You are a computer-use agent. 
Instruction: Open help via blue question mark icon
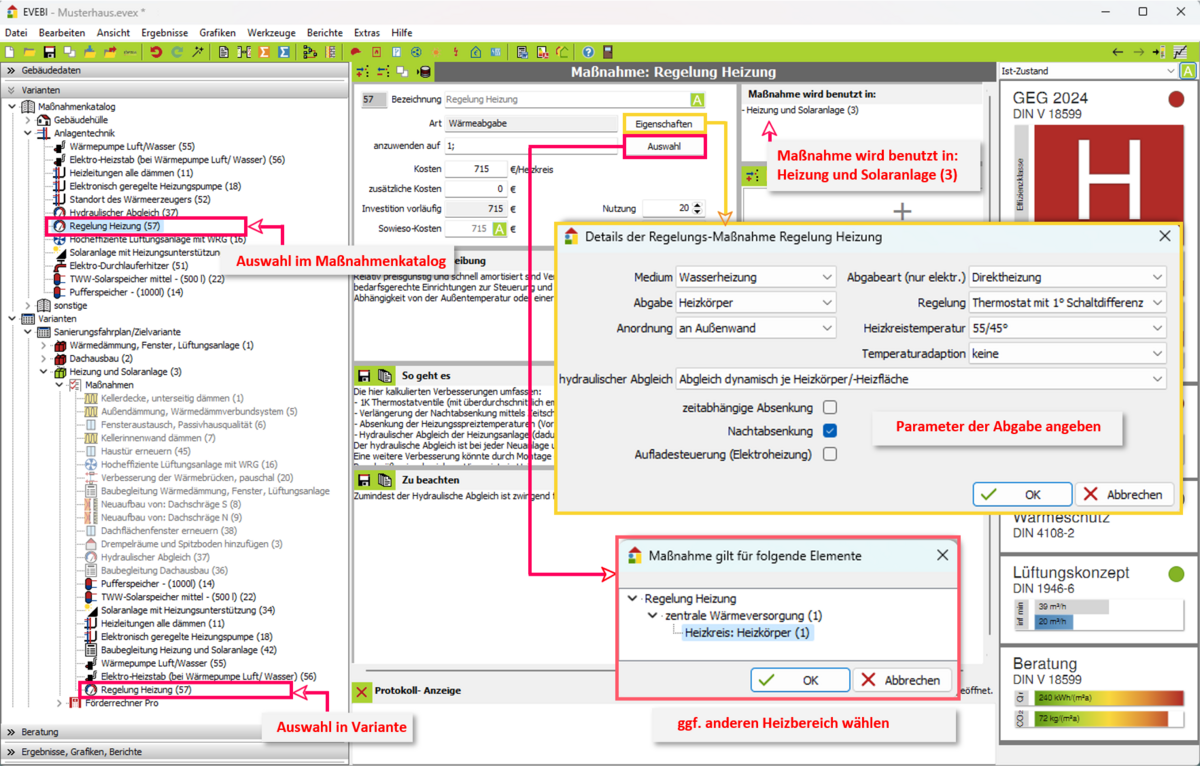(588, 52)
